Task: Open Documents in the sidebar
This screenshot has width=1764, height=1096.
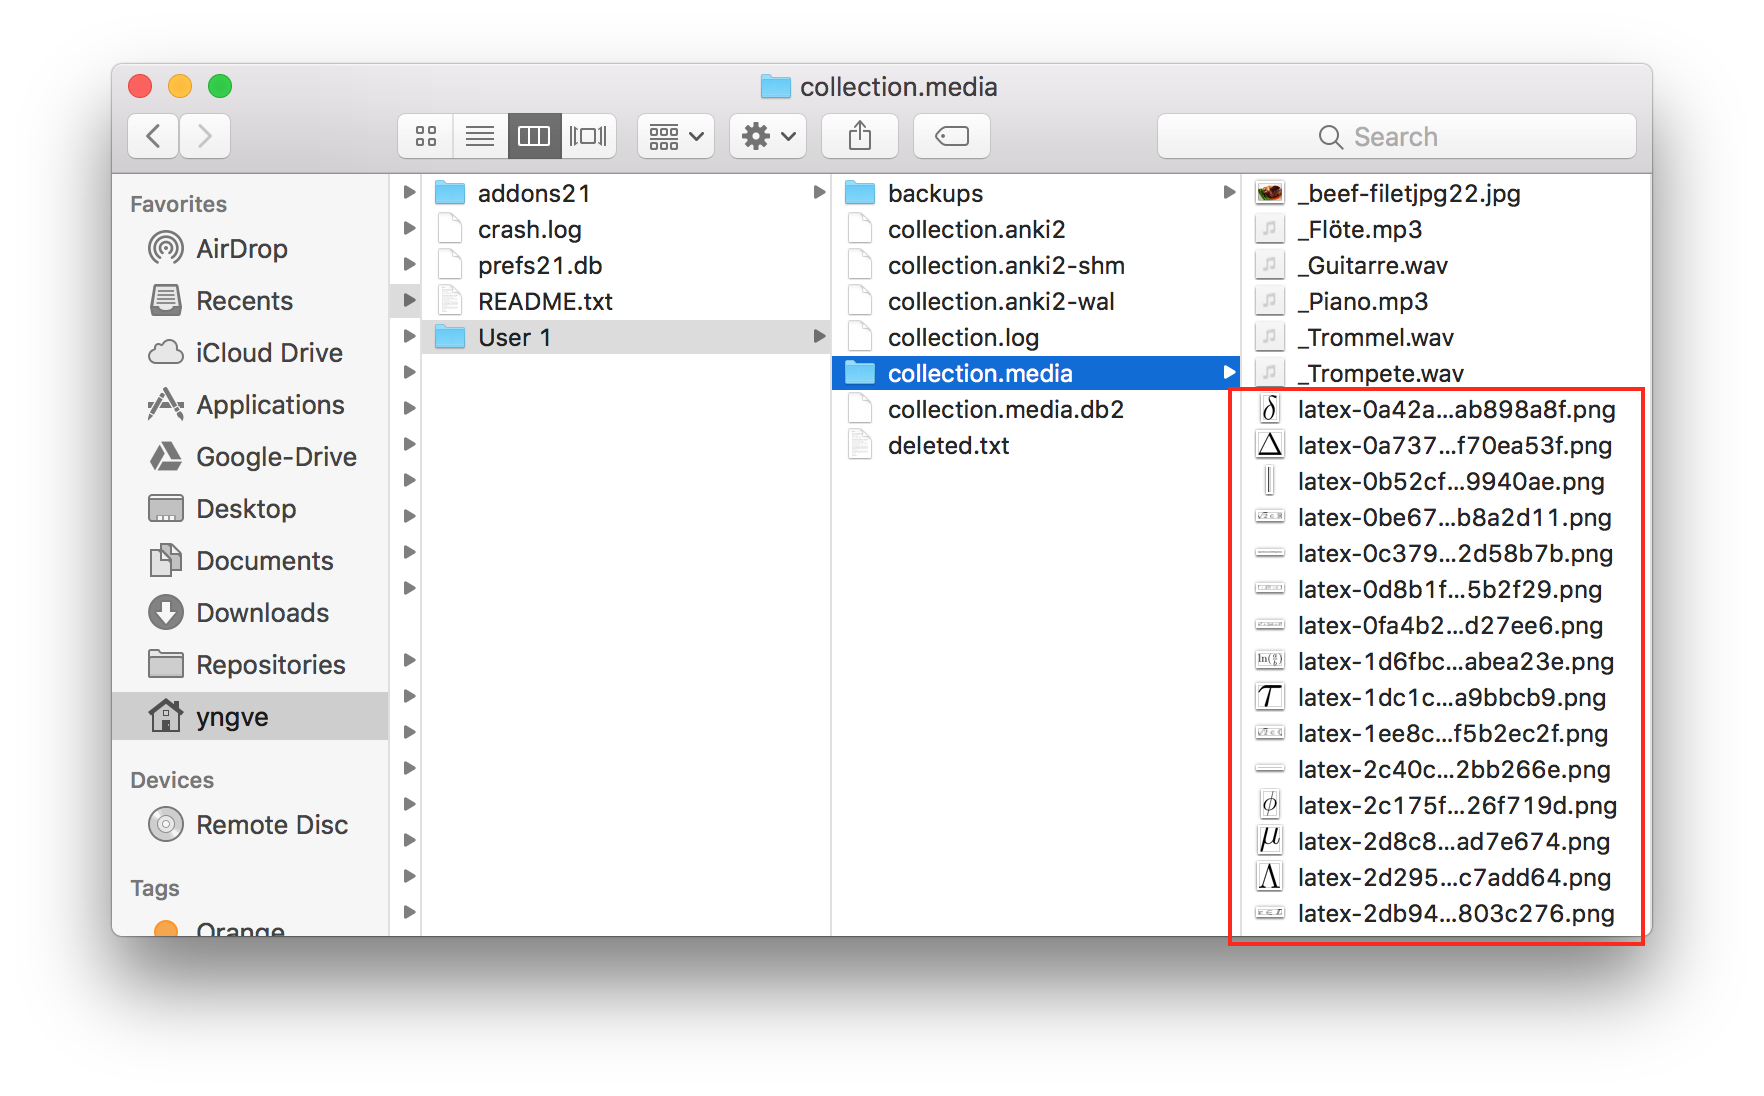Action: click(250, 561)
